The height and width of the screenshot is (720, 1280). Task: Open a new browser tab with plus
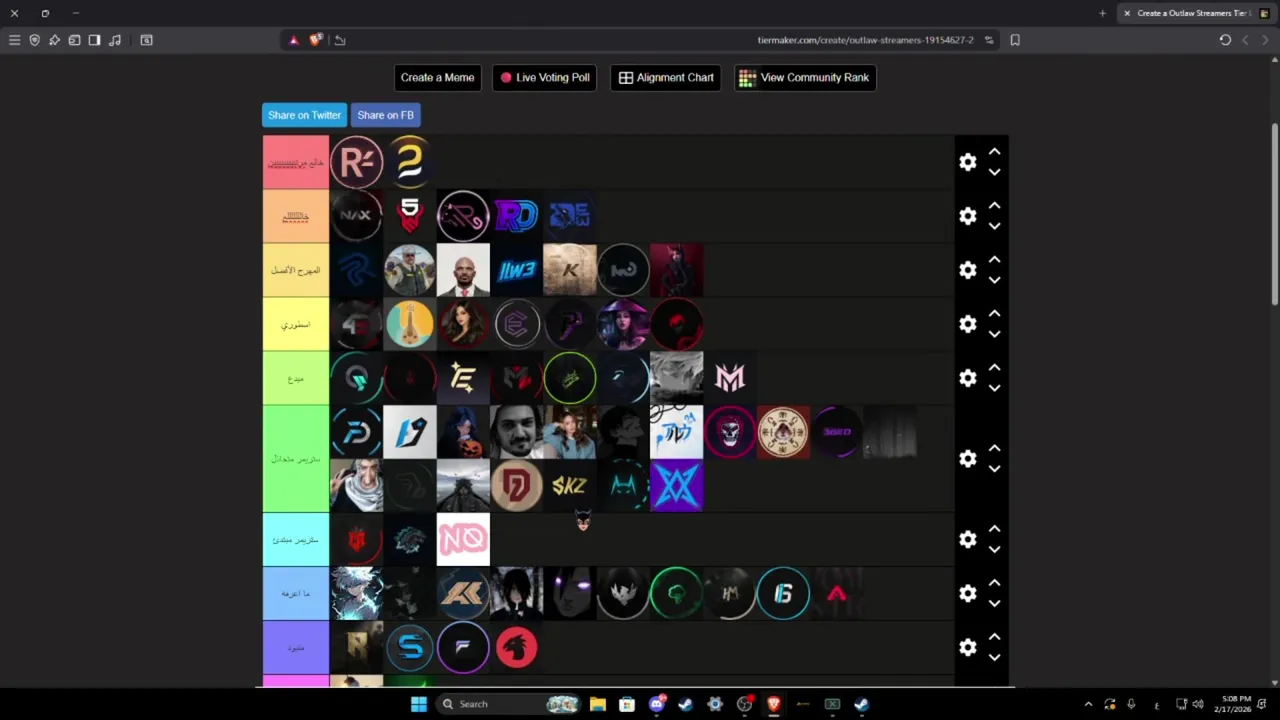coord(1102,13)
